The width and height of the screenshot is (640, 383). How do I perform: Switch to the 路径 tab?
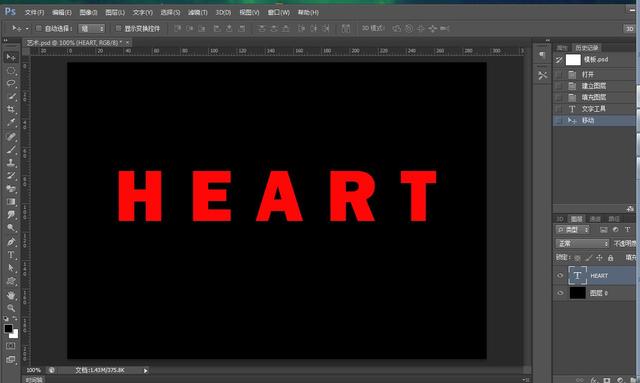click(613, 219)
